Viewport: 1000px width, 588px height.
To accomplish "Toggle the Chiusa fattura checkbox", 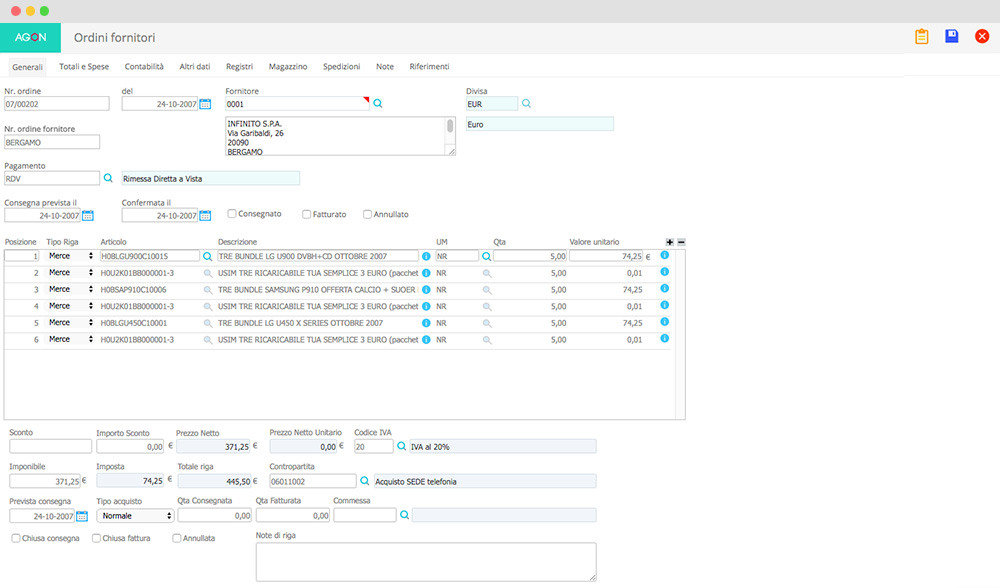I will [x=96, y=538].
